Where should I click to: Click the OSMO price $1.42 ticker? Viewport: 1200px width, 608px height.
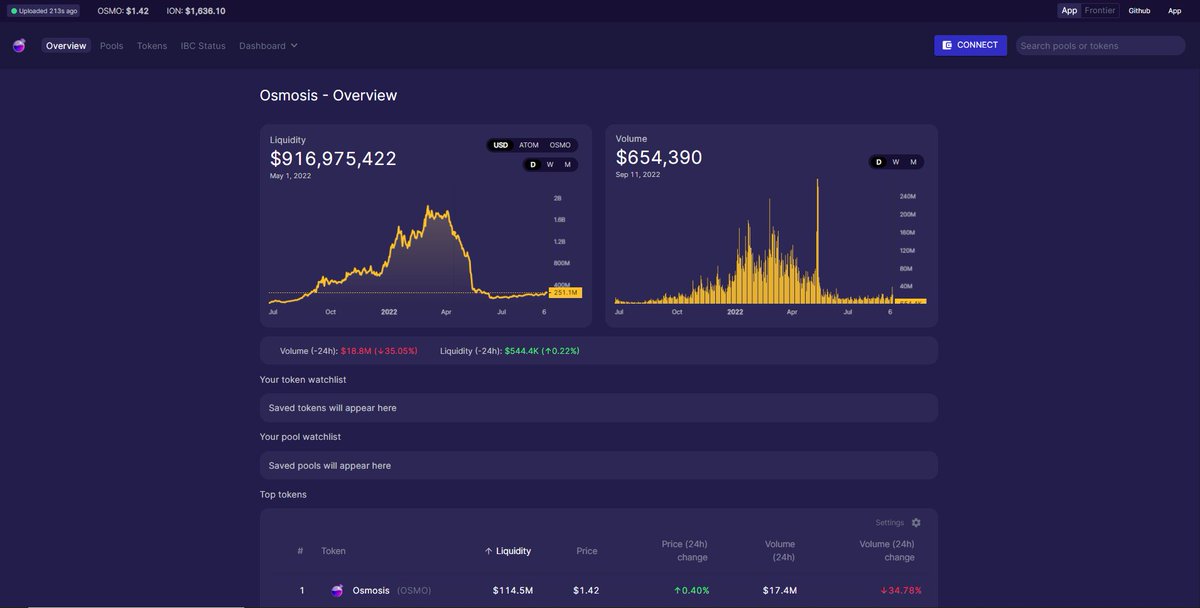122,11
